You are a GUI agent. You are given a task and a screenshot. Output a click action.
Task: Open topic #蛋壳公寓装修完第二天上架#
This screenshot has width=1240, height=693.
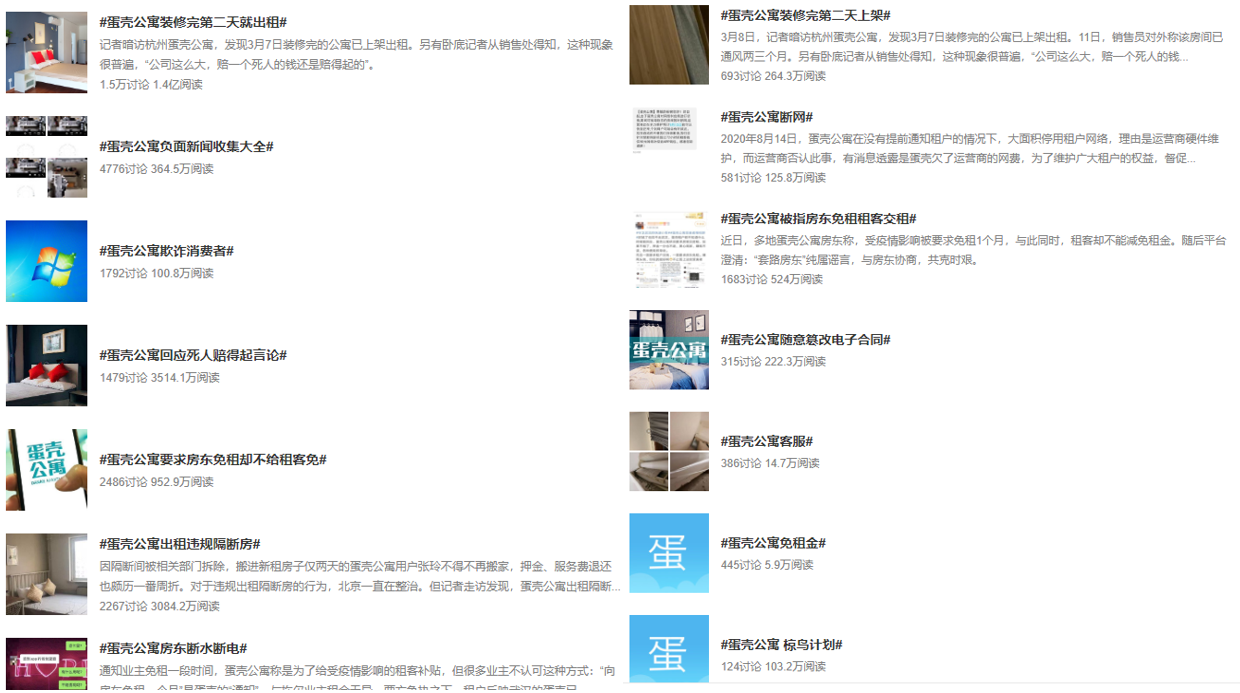805,15
